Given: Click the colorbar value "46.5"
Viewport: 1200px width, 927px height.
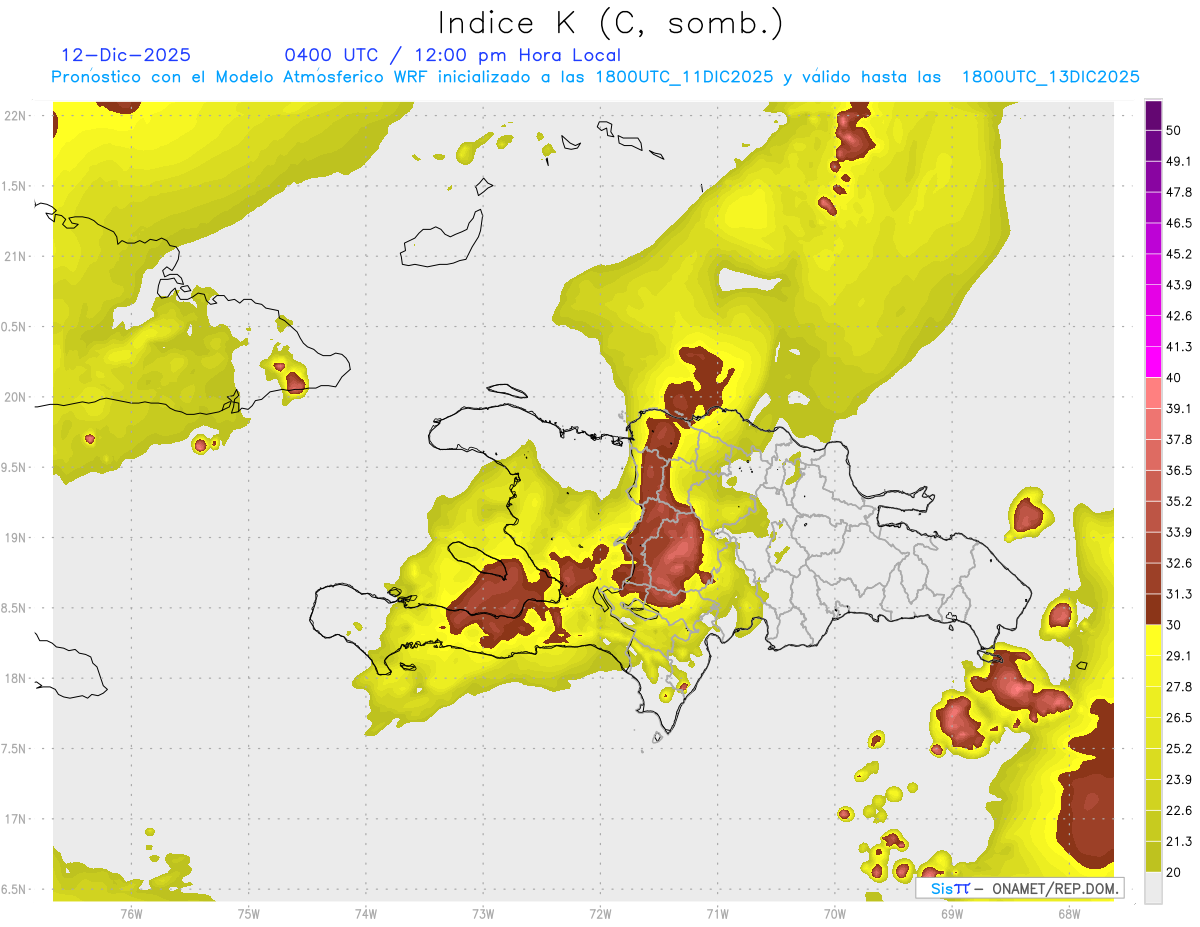Looking at the screenshot, I should tap(1179, 223).
